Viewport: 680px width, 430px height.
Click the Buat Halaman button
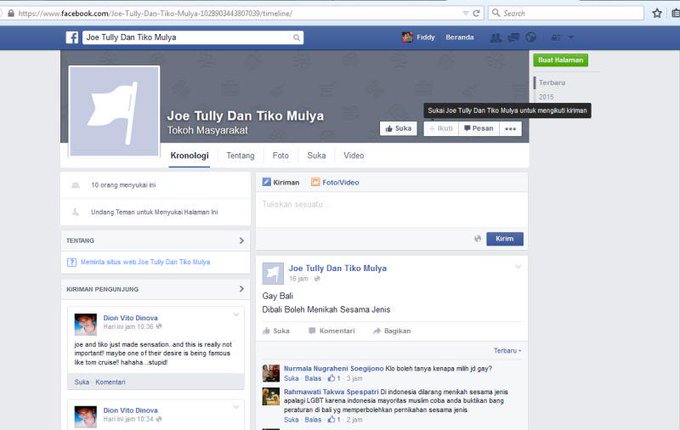pos(561,60)
